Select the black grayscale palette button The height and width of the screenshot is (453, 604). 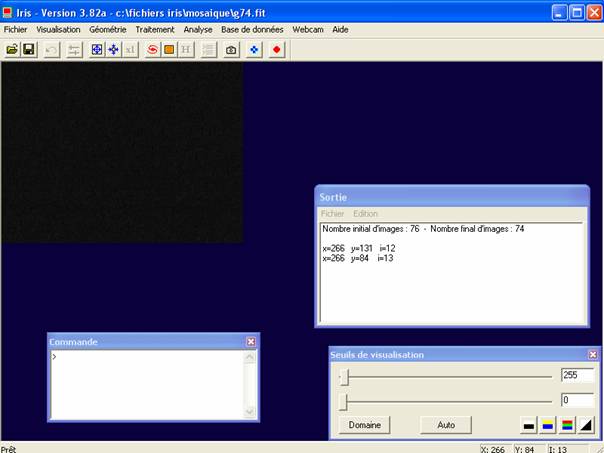click(529, 425)
